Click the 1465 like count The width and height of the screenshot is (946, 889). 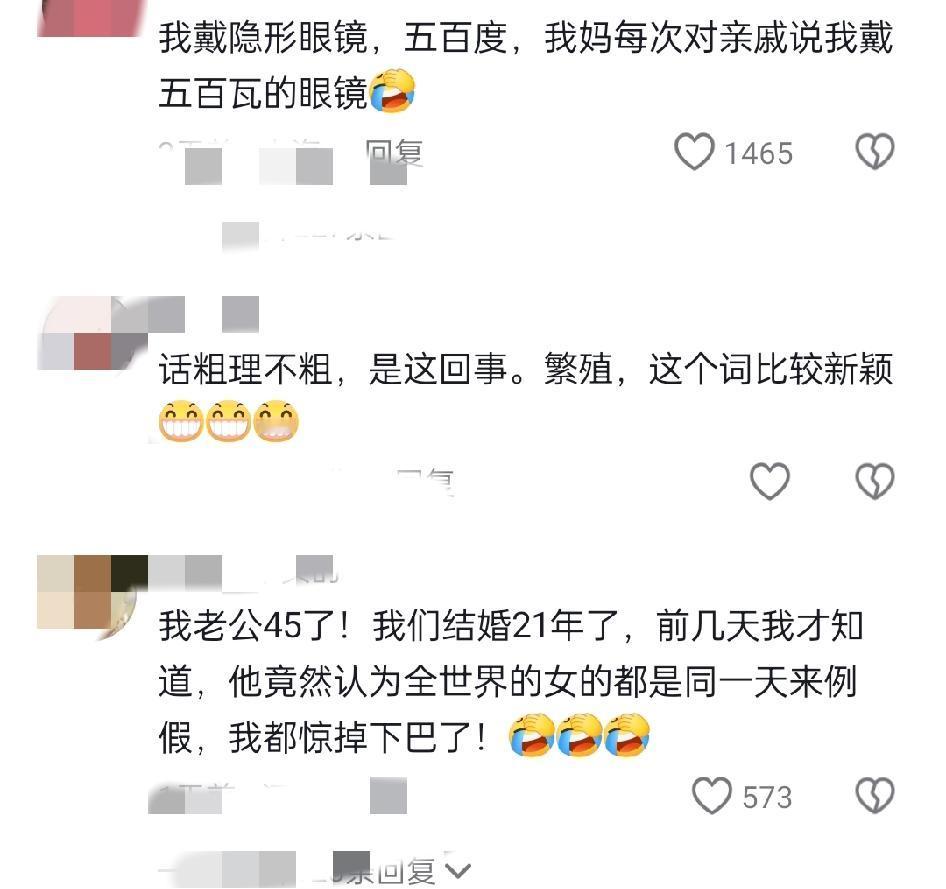[759, 153]
